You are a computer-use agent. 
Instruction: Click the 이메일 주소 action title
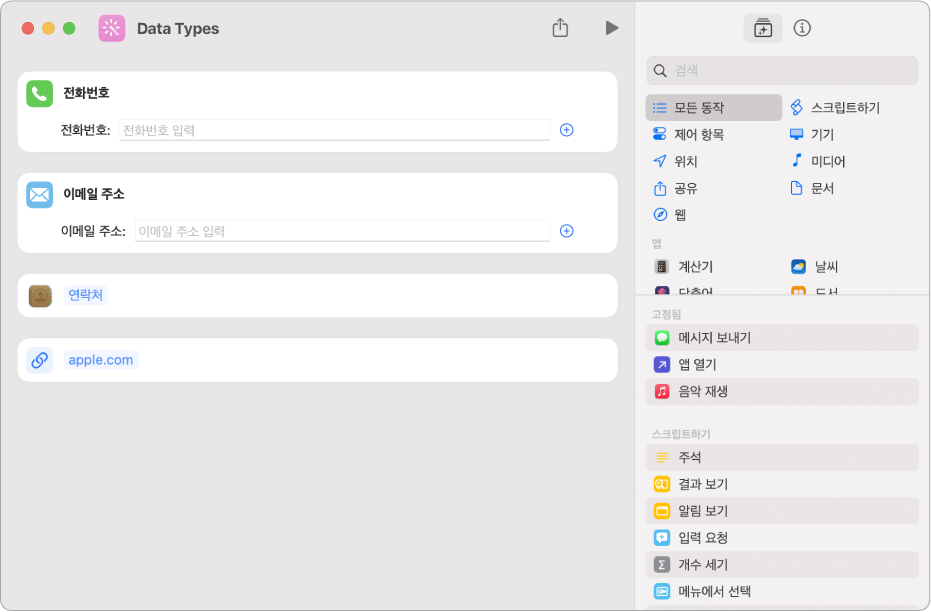tap(94, 194)
